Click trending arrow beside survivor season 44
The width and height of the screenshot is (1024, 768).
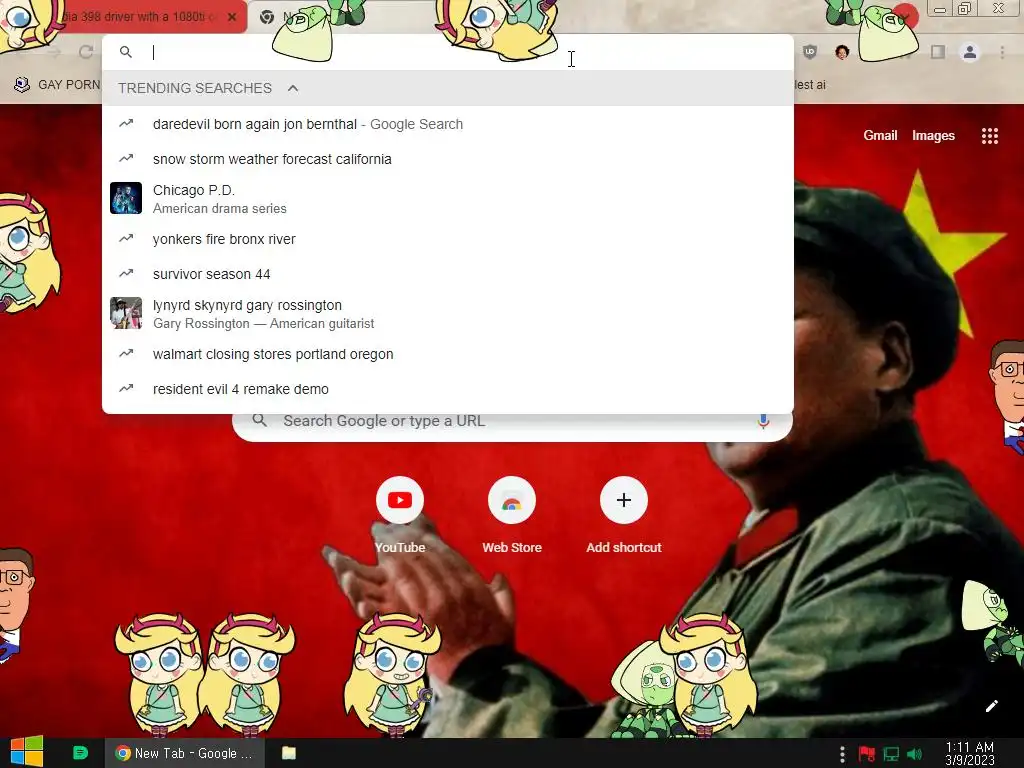pos(126,273)
